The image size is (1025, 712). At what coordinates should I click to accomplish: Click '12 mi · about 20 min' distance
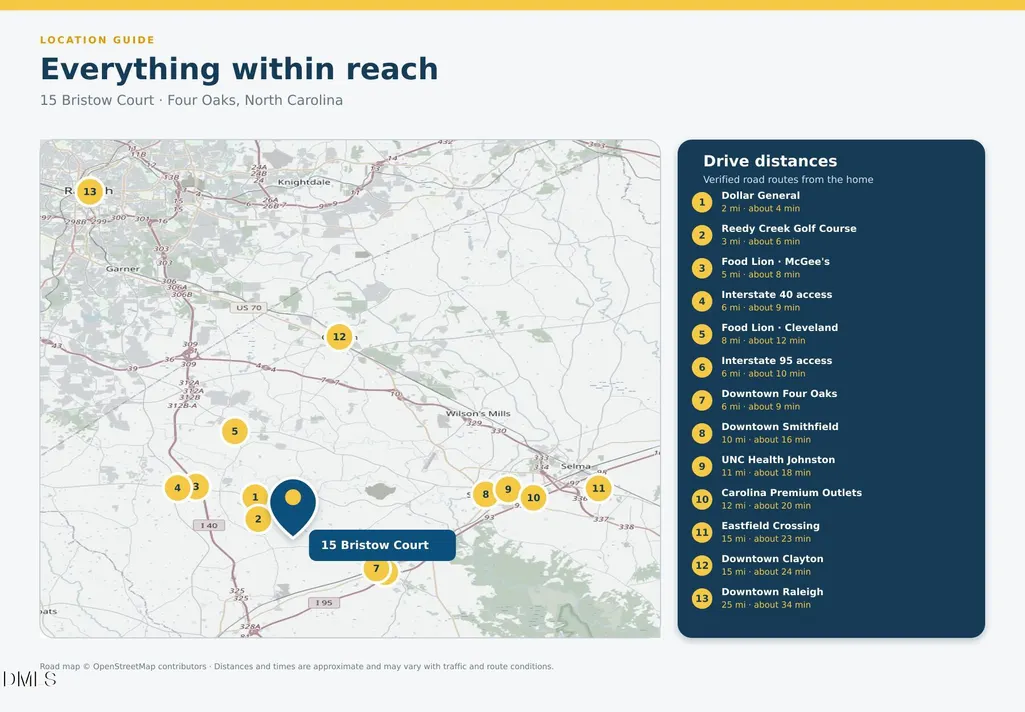pos(765,506)
